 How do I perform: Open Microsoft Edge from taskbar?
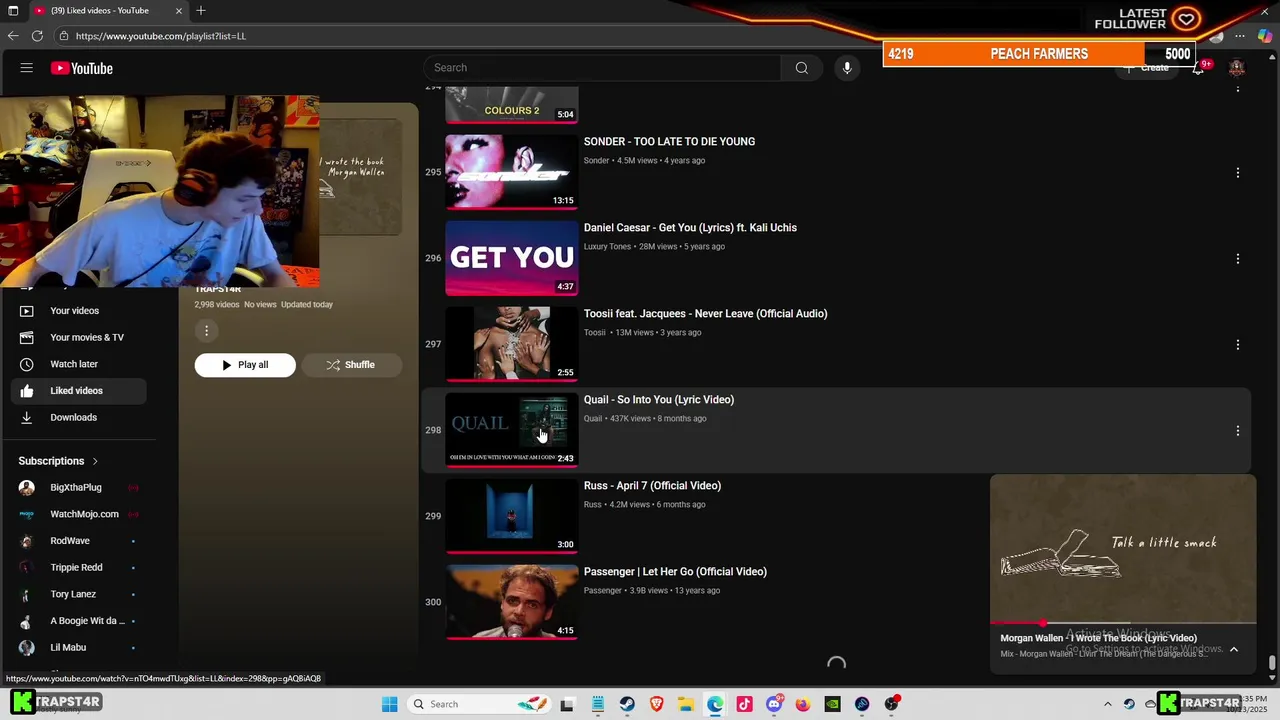coord(715,704)
